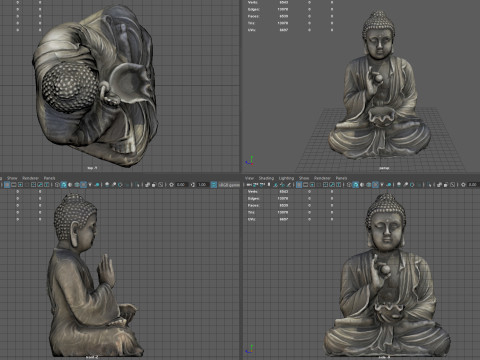Open camera attributes in front view toolbar
This screenshot has width=480, height=360.
(x=262, y=185)
